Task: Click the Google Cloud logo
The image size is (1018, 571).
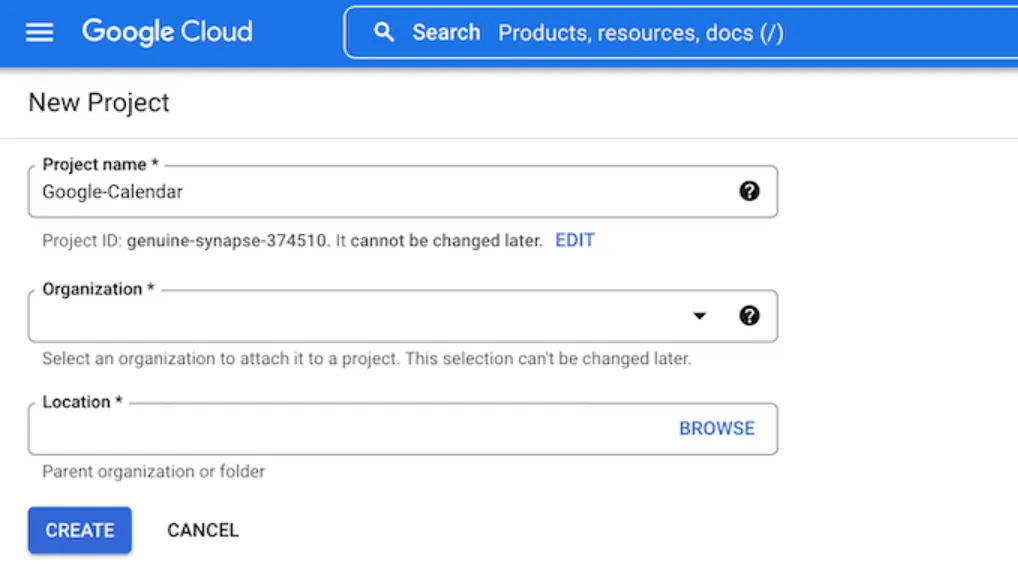Action: click(167, 32)
